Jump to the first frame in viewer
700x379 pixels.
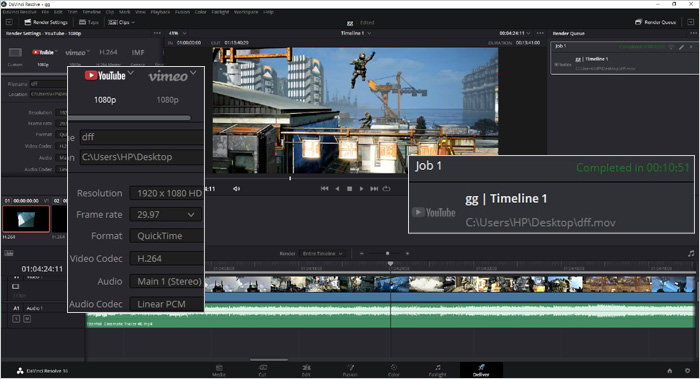tap(325, 189)
